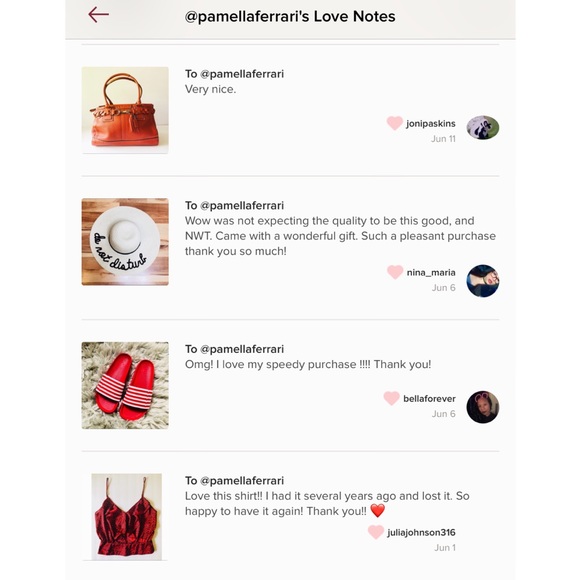Open the orange handbag listing thumbnail

click(125, 110)
